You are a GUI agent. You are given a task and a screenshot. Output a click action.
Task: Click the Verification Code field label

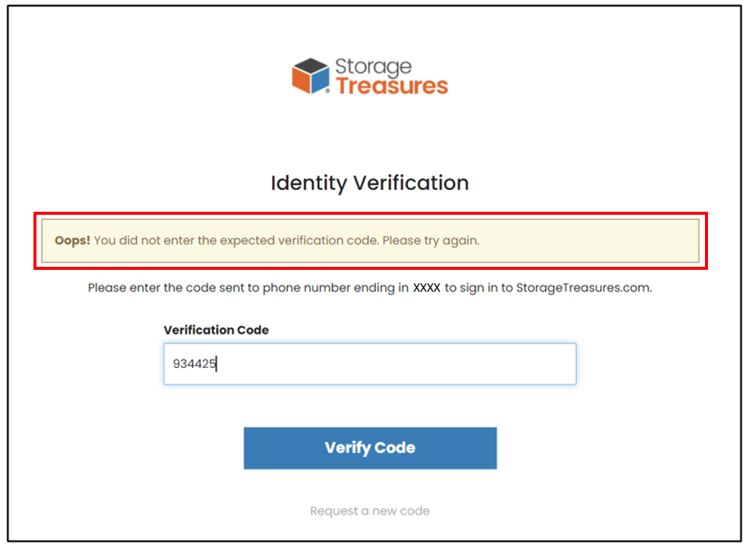click(x=216, y=330)
